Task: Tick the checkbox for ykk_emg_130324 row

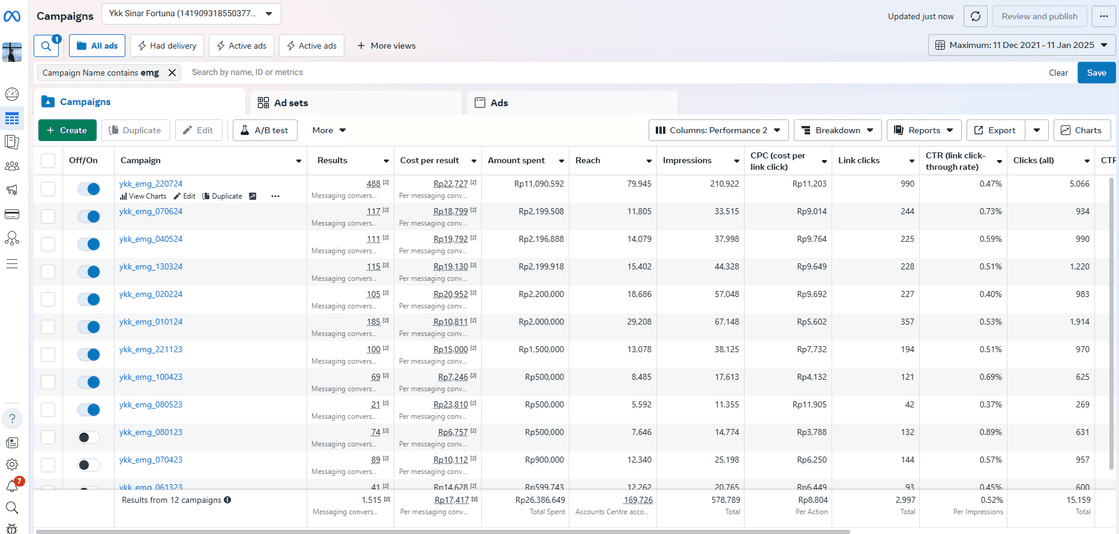Action: [x=48, y=272]
